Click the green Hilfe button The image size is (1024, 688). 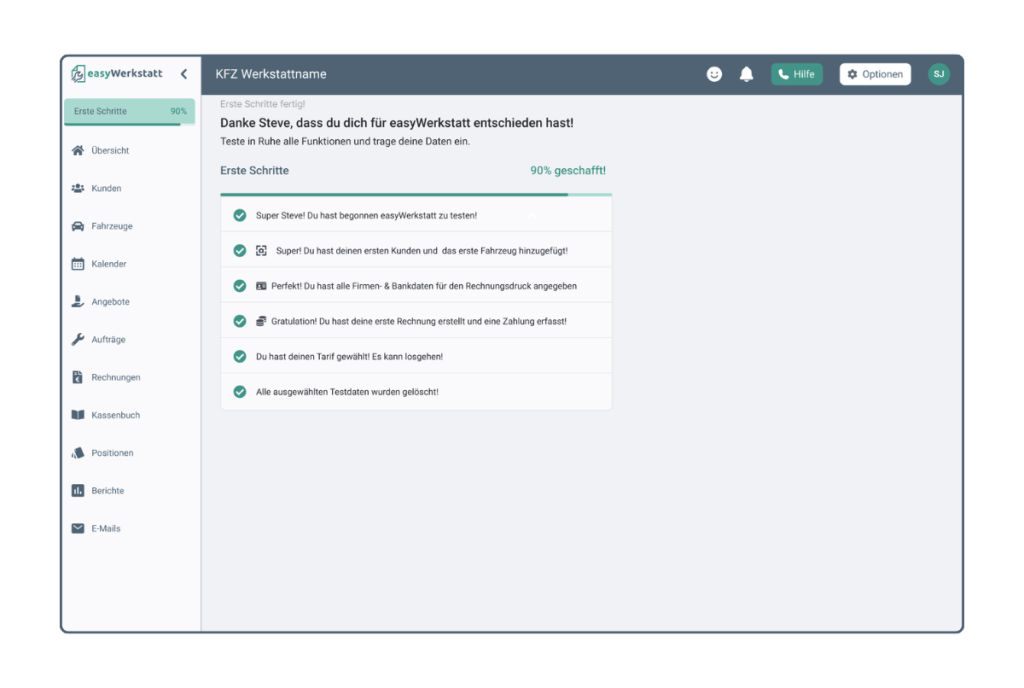[x=796, y=74]
